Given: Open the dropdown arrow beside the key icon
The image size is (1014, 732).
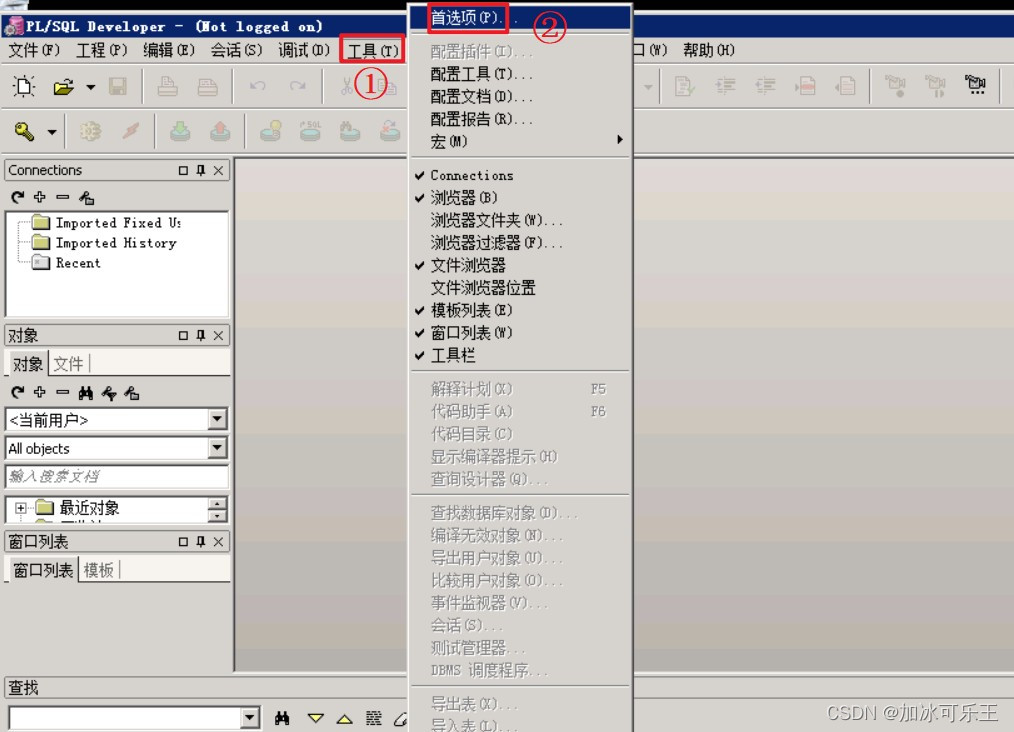Looking at the screenshot, I should point(52,132).
